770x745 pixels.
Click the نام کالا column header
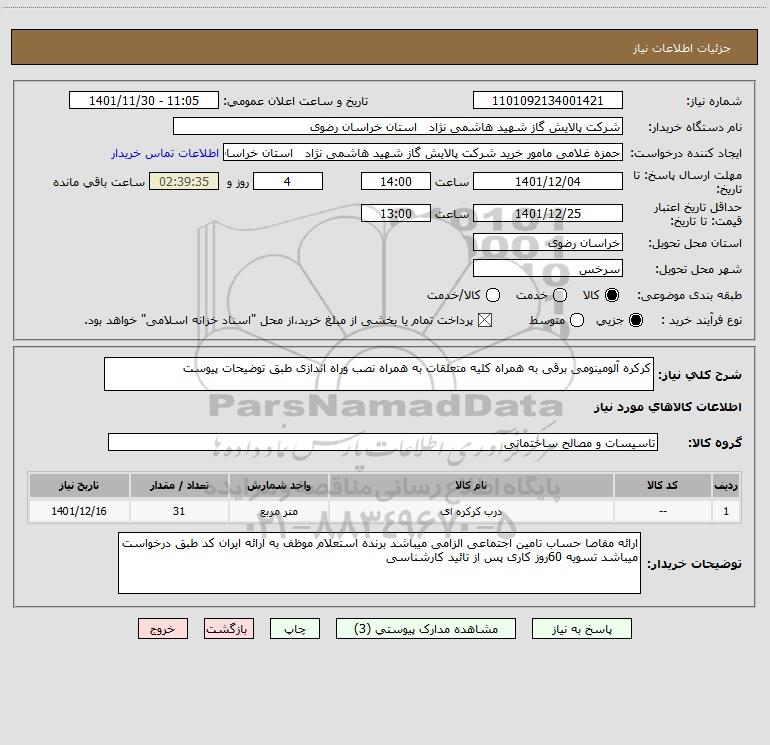[x=470, y=485]
